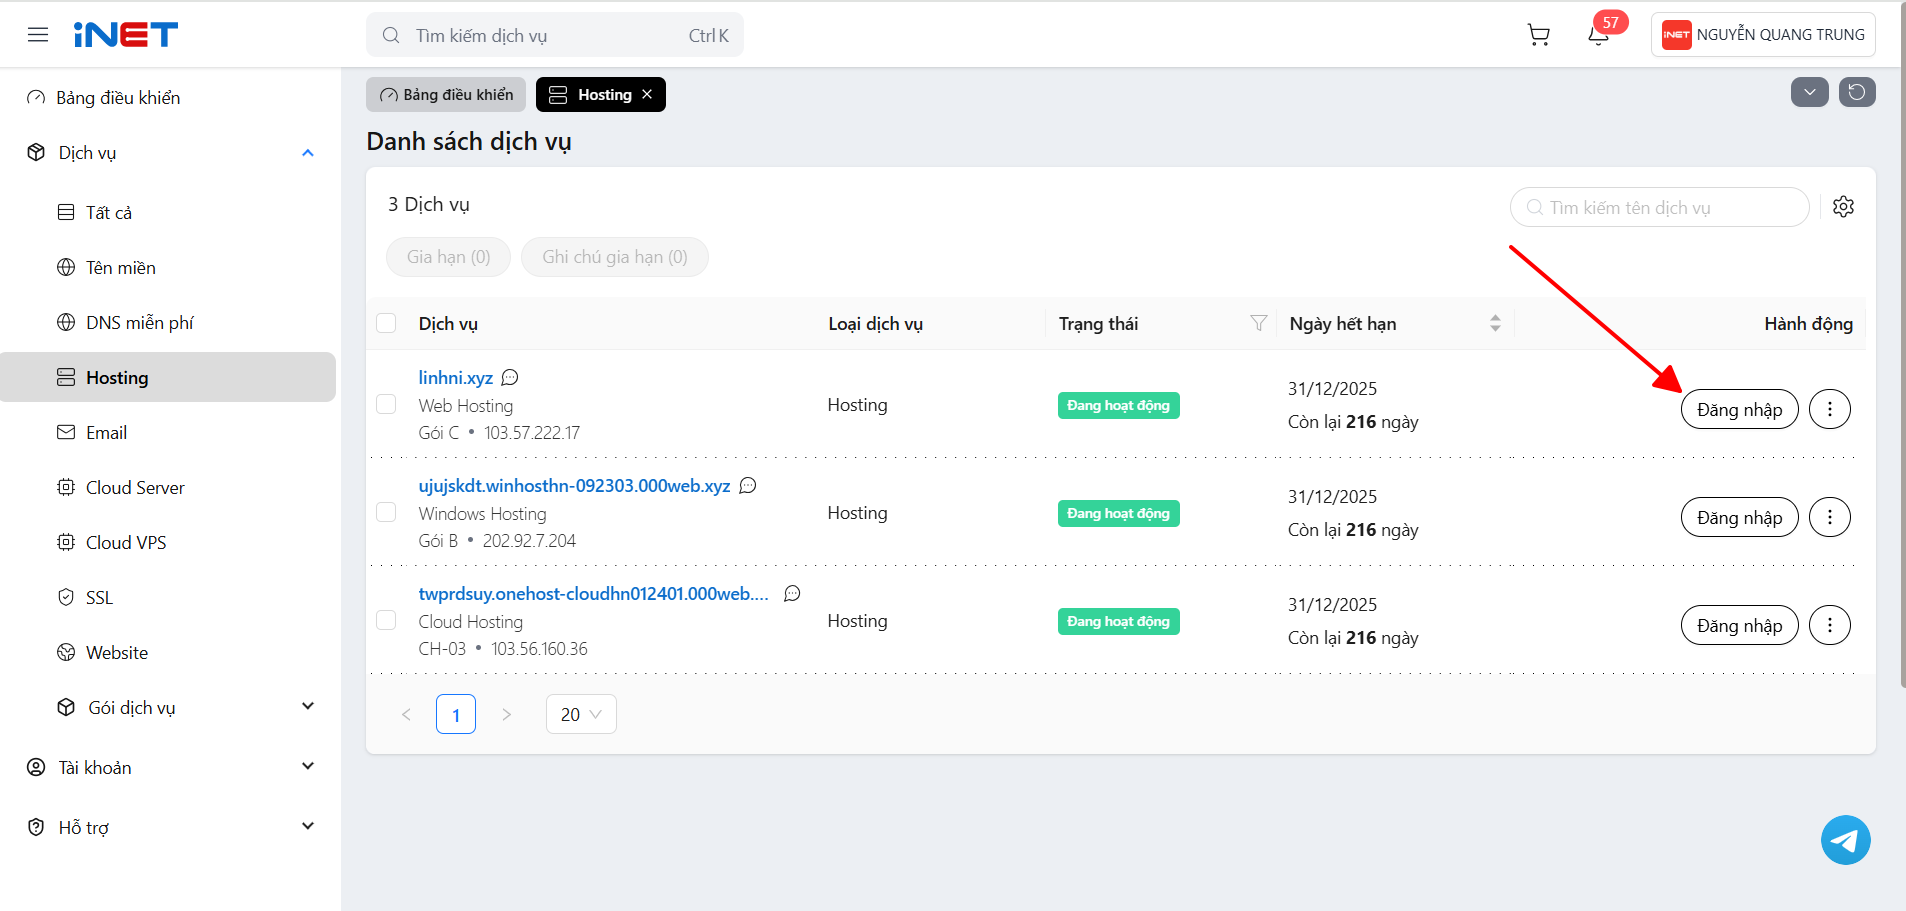Toggle the select-all services checkbox

click(386, 323)
